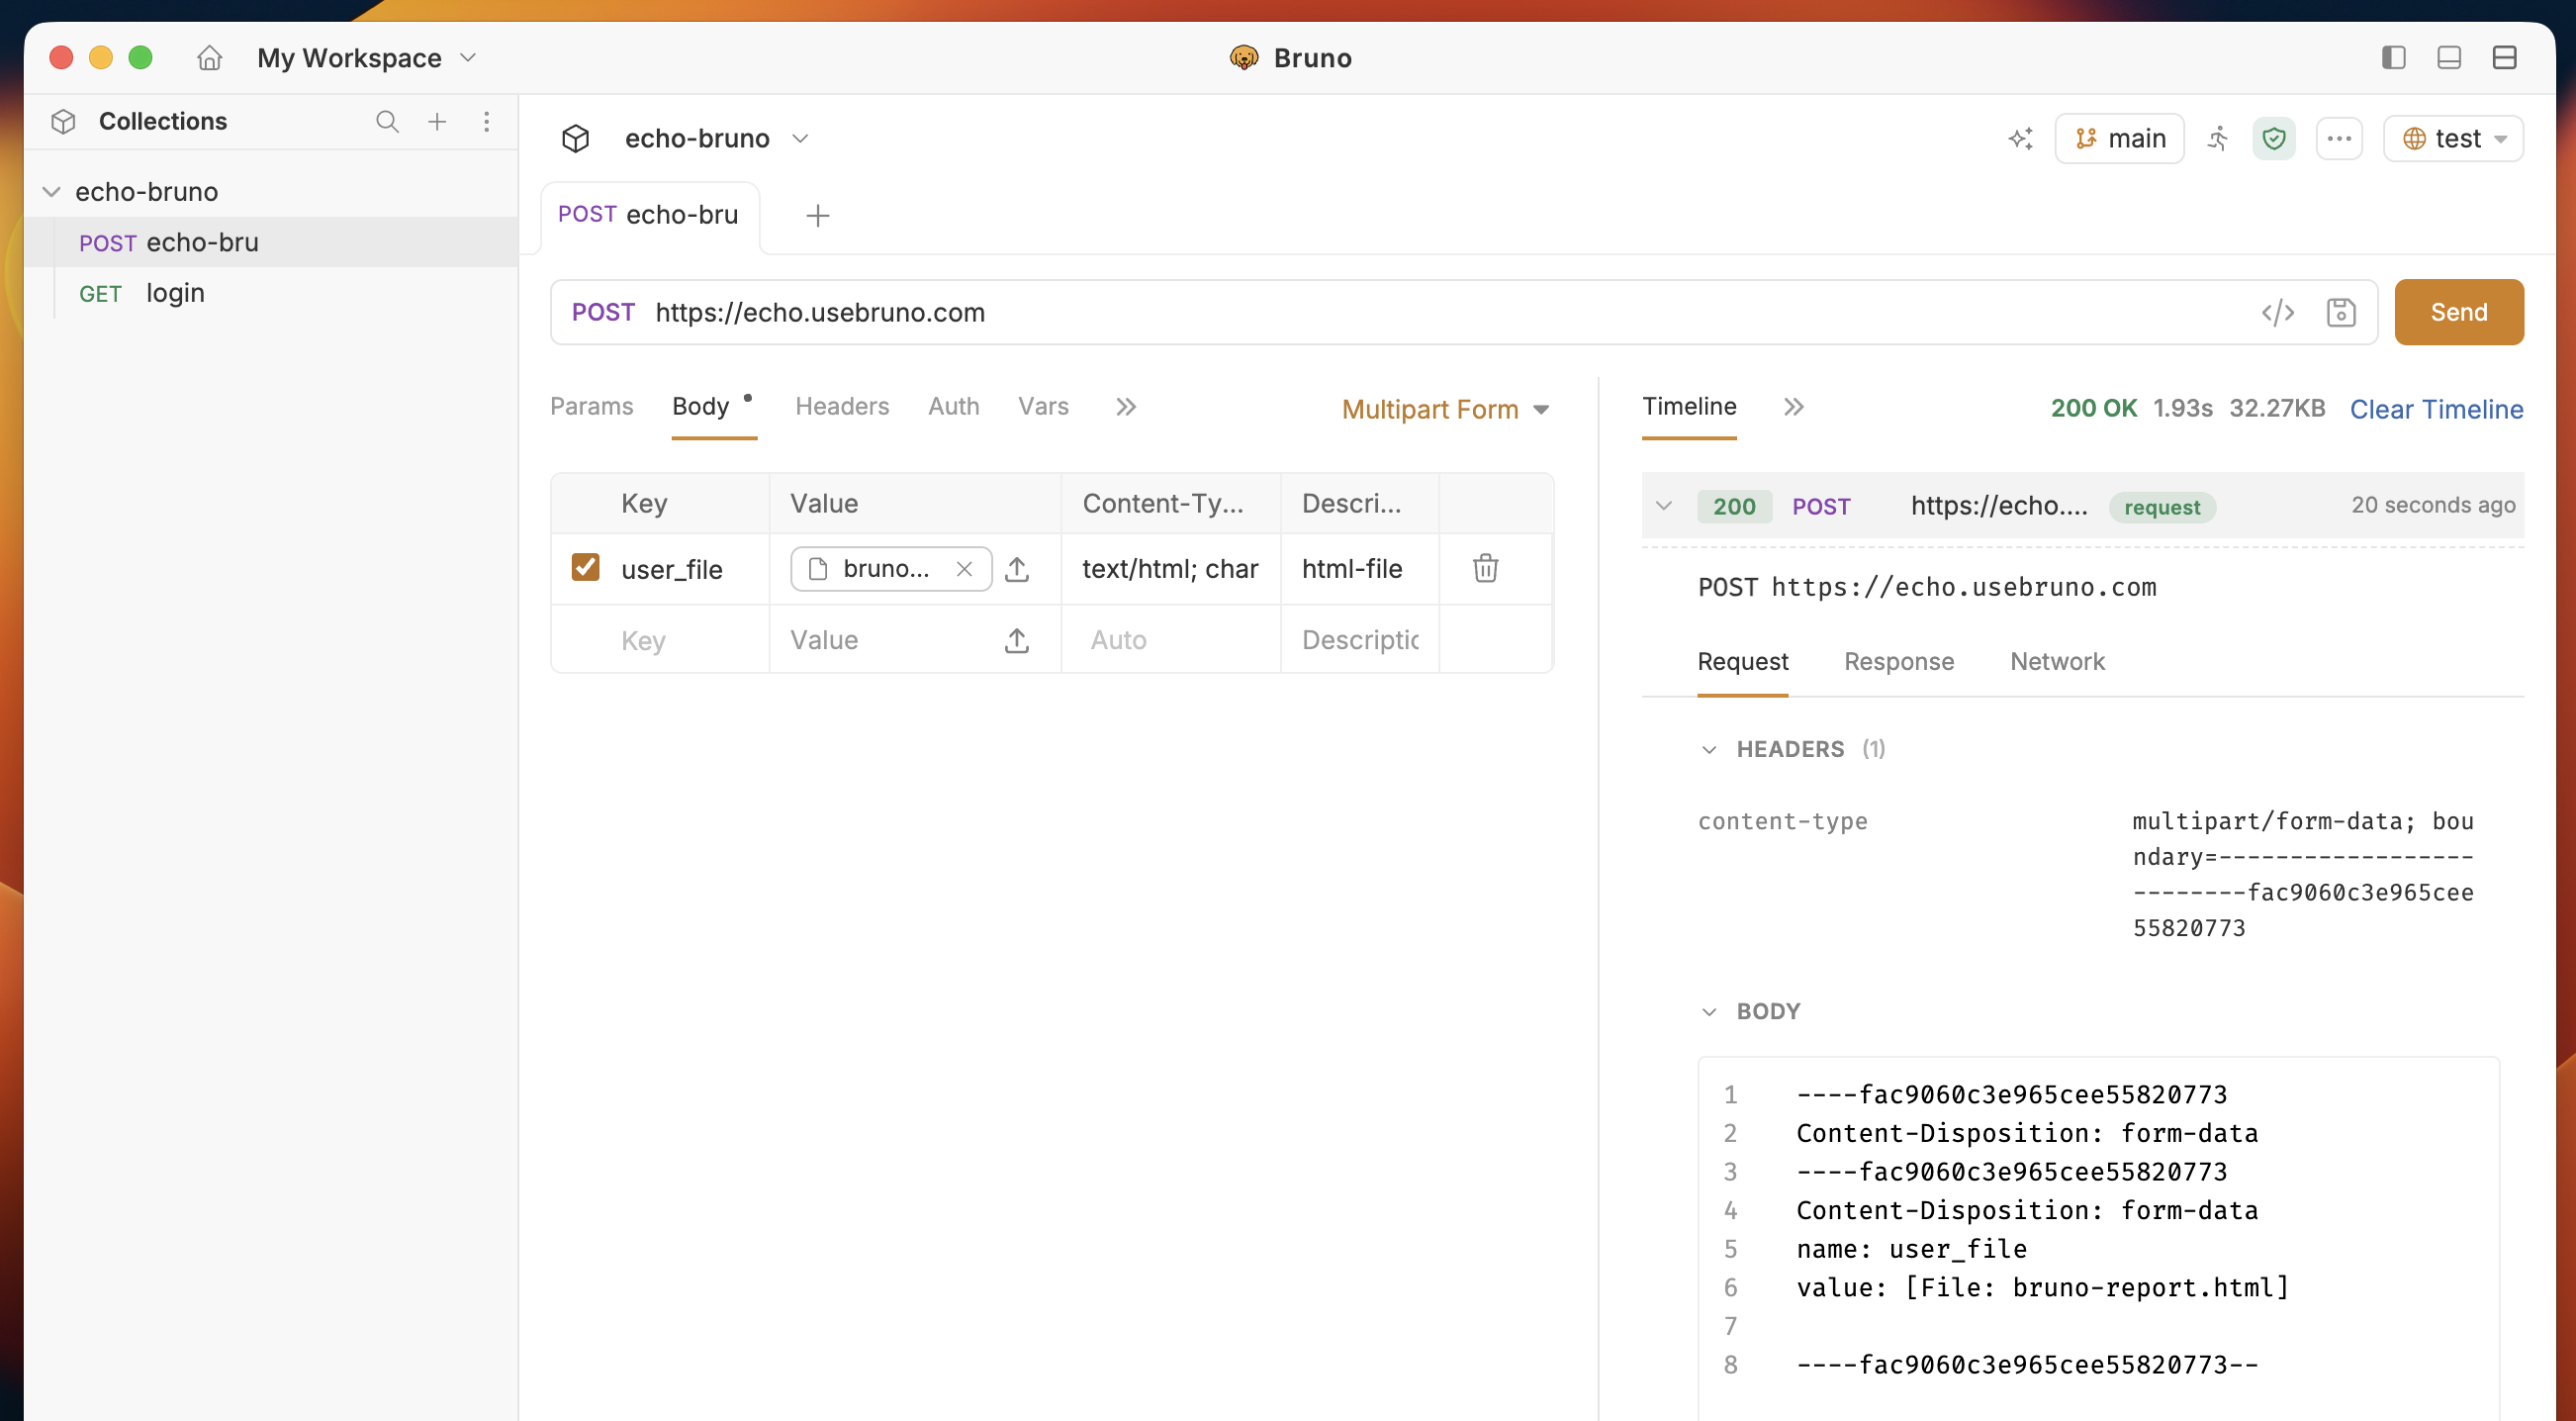This screenshot has height=1421, width=2576.
Task: Click the request badge in timeline entry
Action: point(2162,508)
